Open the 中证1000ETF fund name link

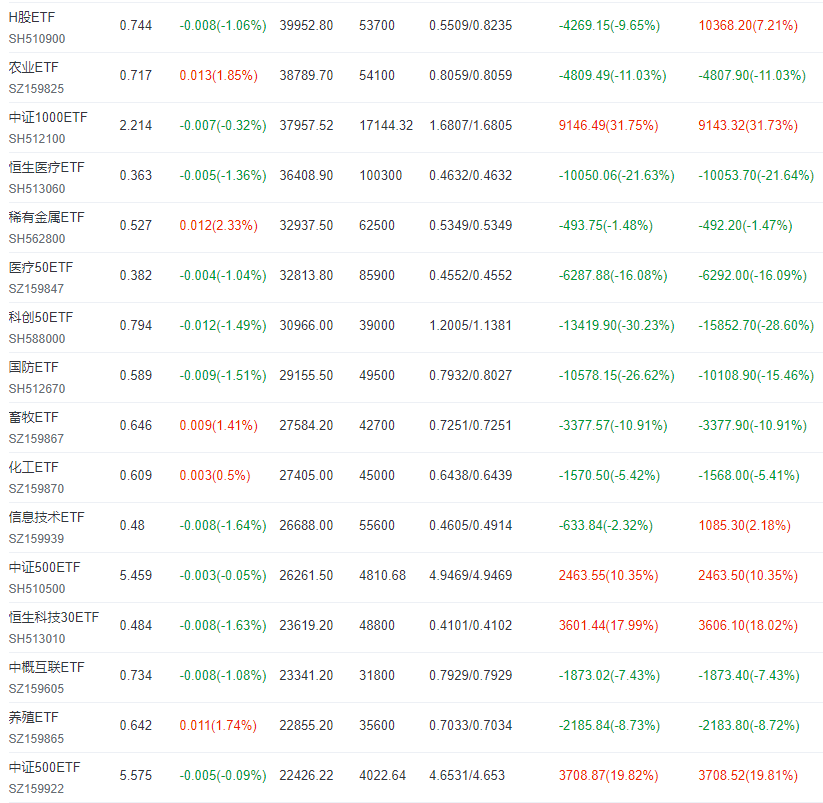point(48,117)
